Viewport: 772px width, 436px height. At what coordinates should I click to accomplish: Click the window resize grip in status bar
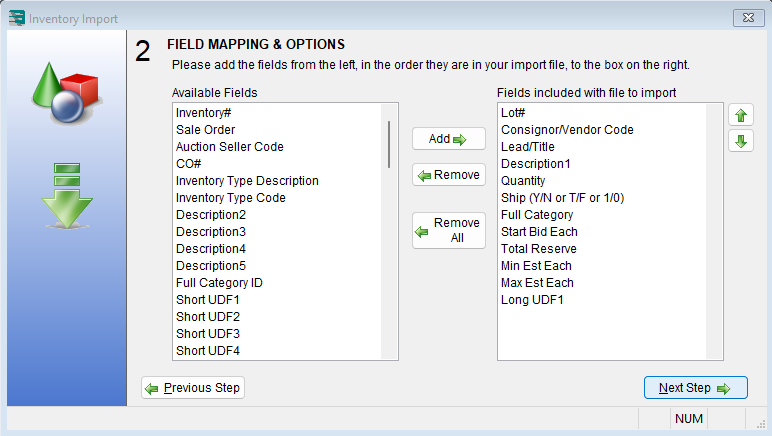pos(760,424)
